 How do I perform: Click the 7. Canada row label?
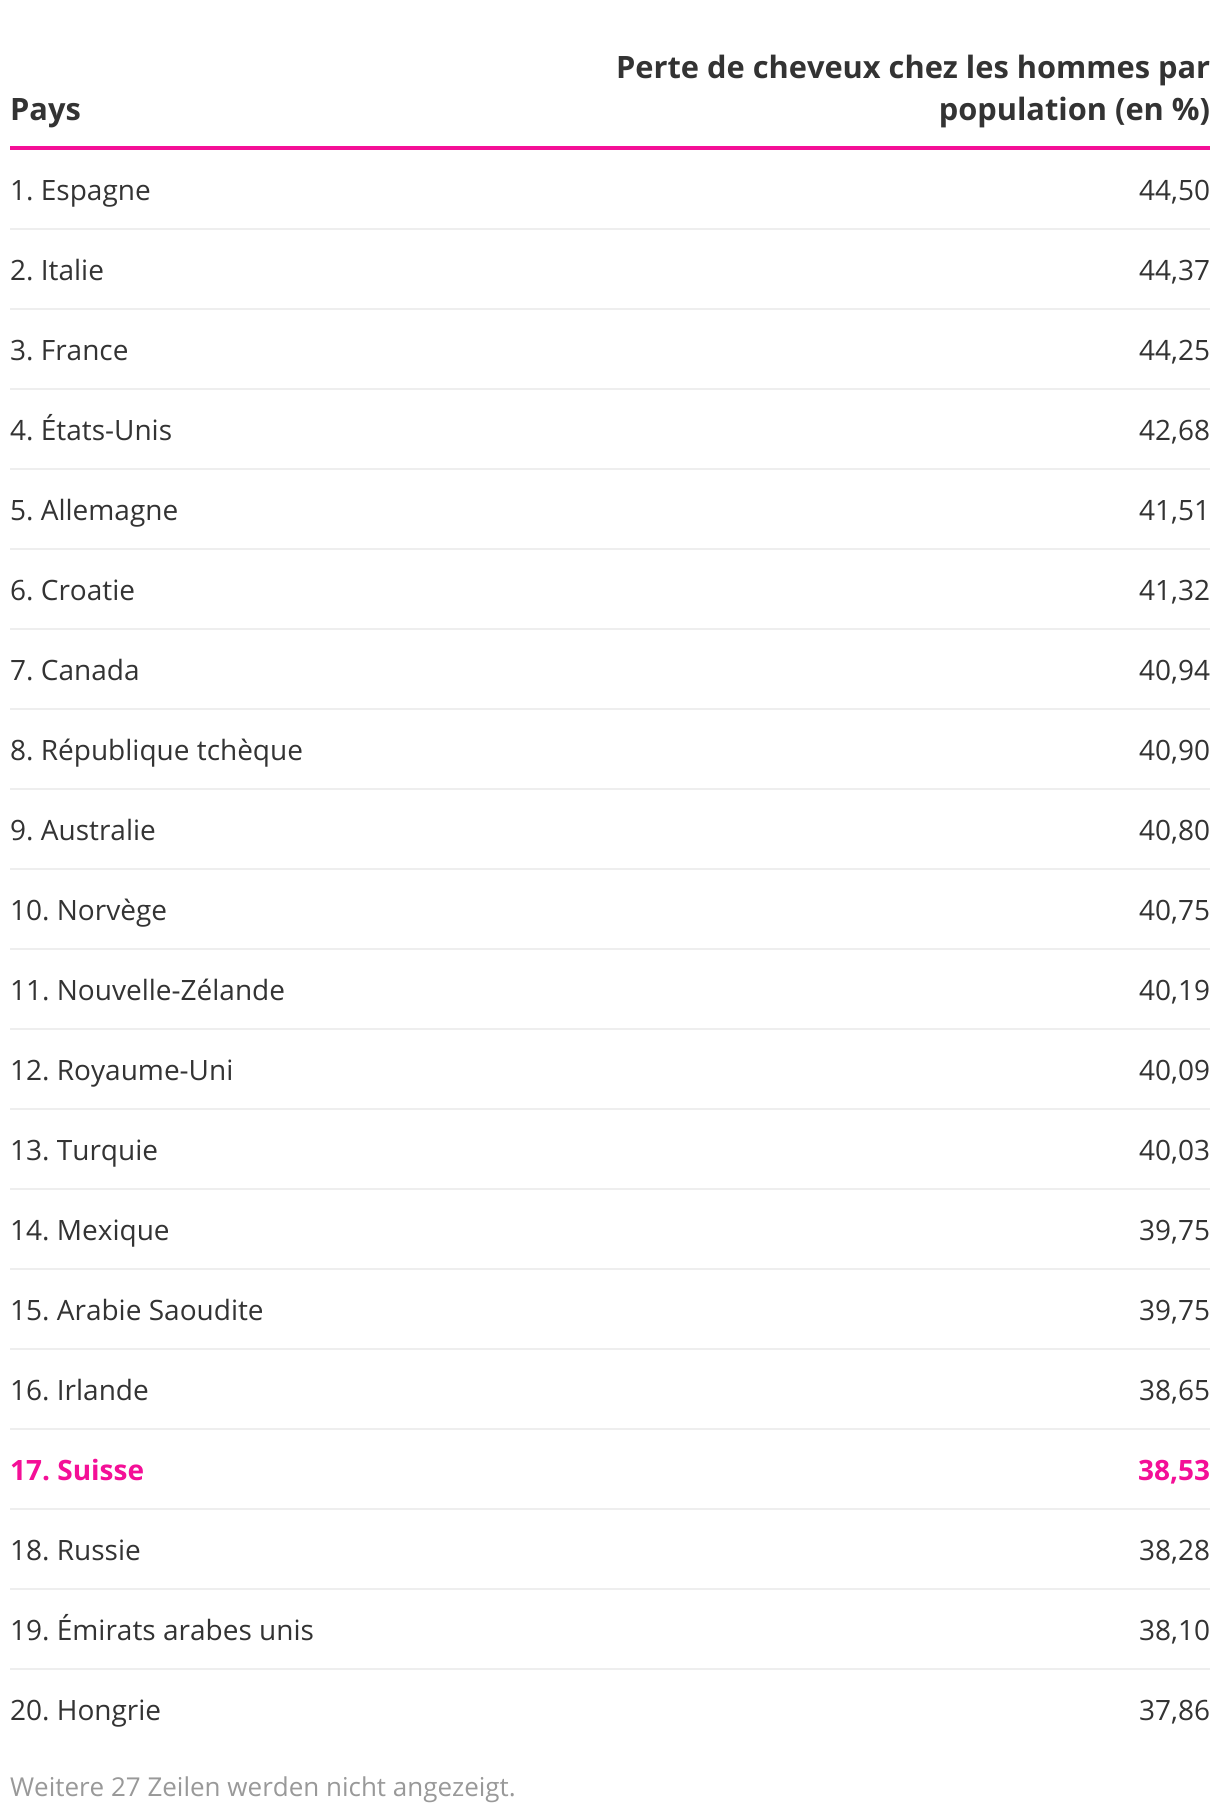coord(75,670)
